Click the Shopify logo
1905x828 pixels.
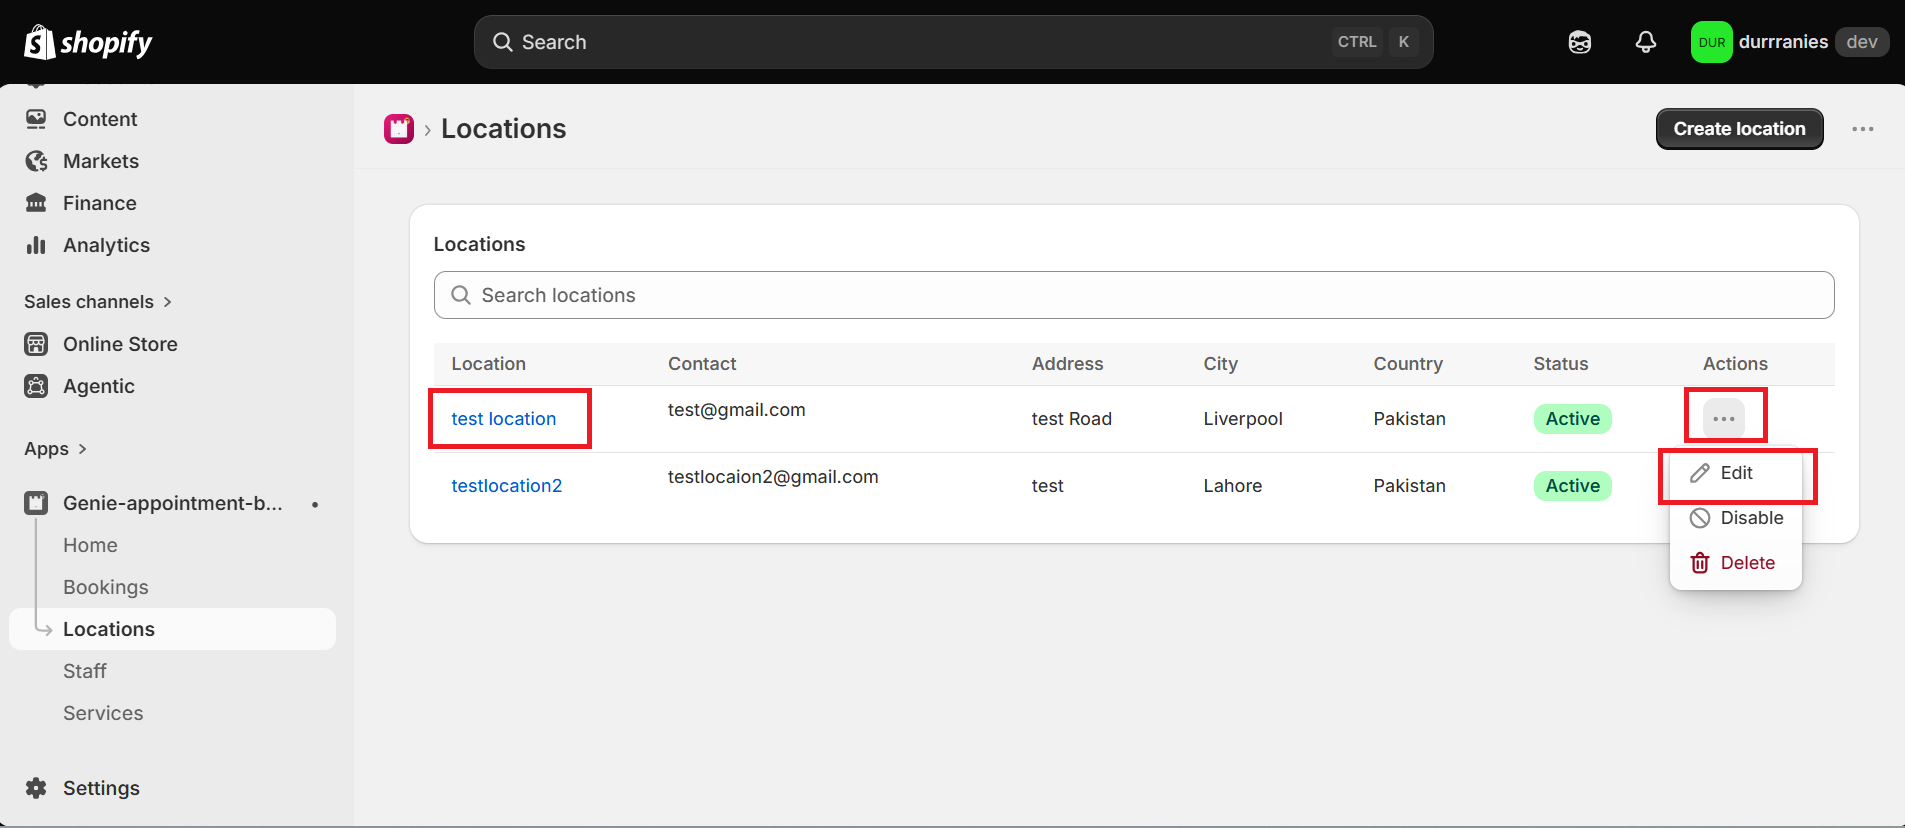coord(88,42)
